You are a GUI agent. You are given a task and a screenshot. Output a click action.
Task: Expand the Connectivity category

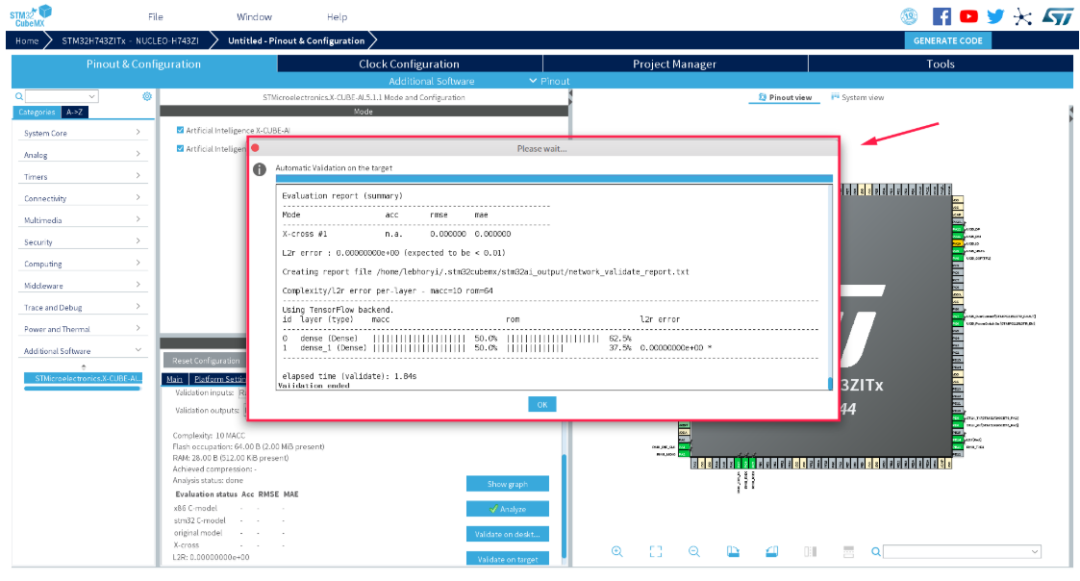pos(81,198)
